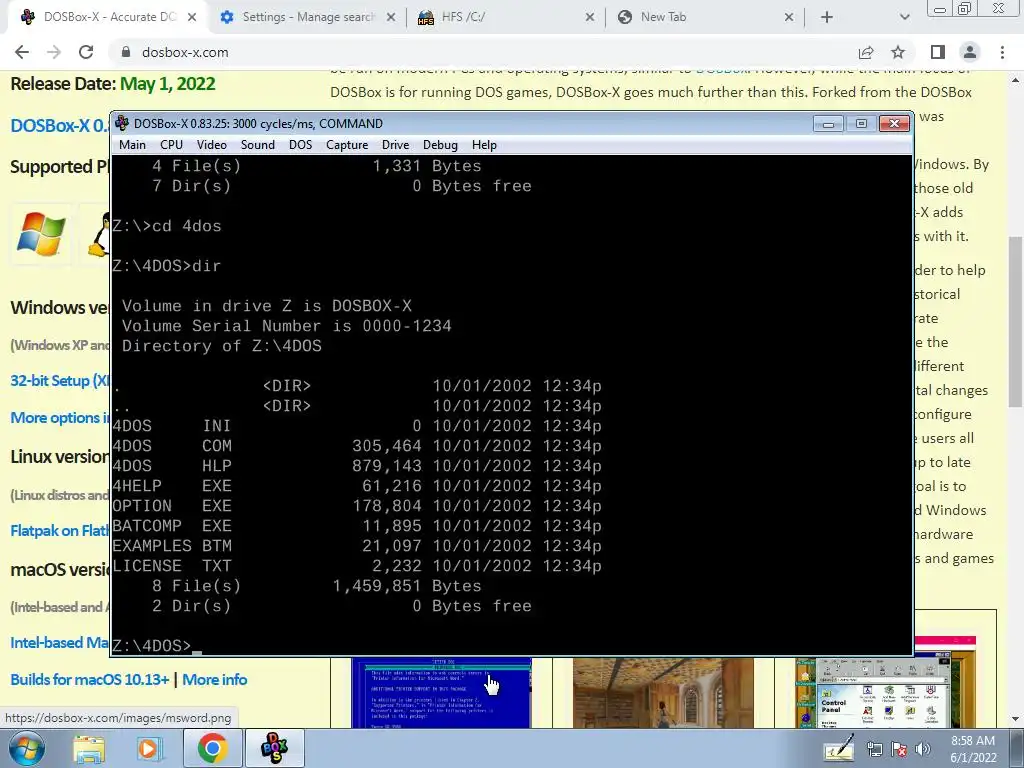1024x768 pixels.
Task: Open the Help menu in DOSBox-X
Action: (484, 145)
